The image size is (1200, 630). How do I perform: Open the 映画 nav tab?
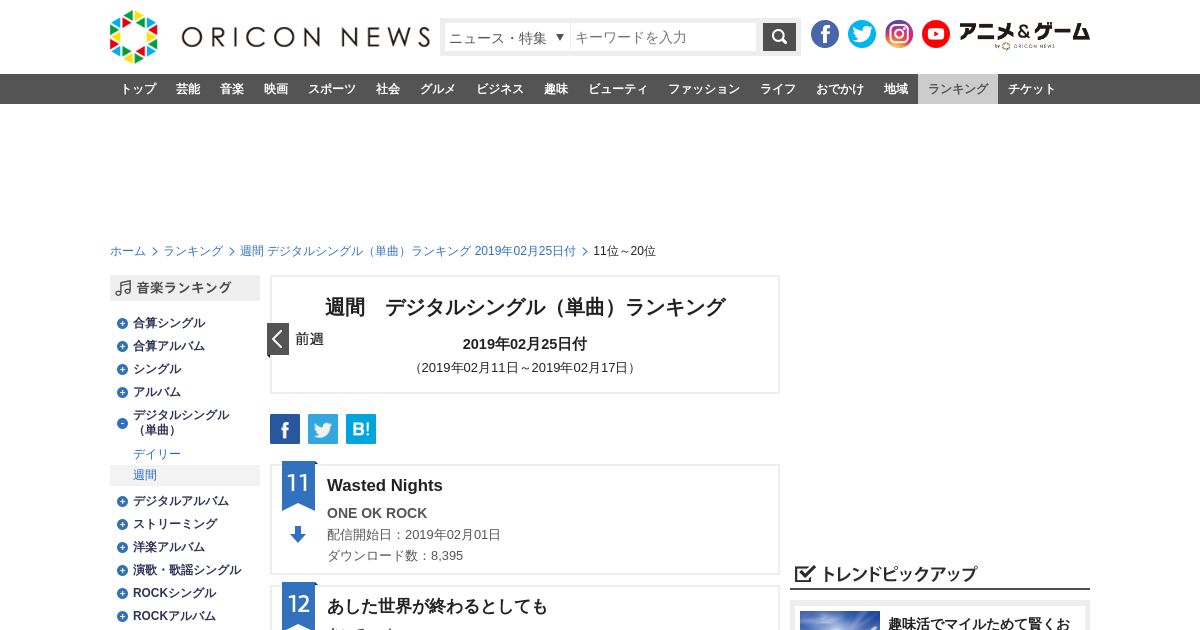(276, 89)
